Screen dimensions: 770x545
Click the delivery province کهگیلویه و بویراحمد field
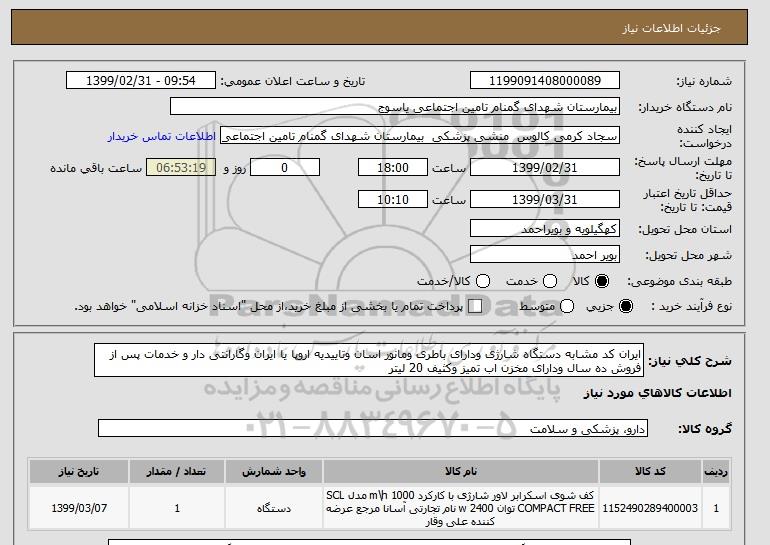pos(545,229)
